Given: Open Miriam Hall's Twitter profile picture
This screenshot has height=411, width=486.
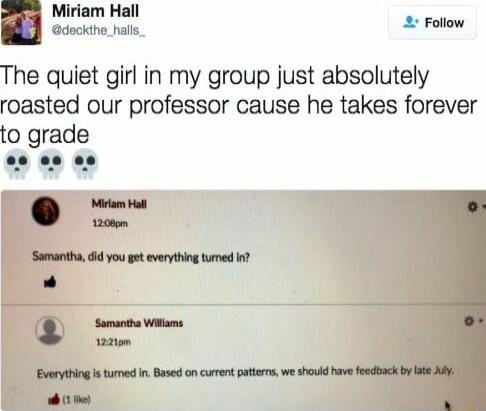Looking at the screenshot, I should [21, 22].
